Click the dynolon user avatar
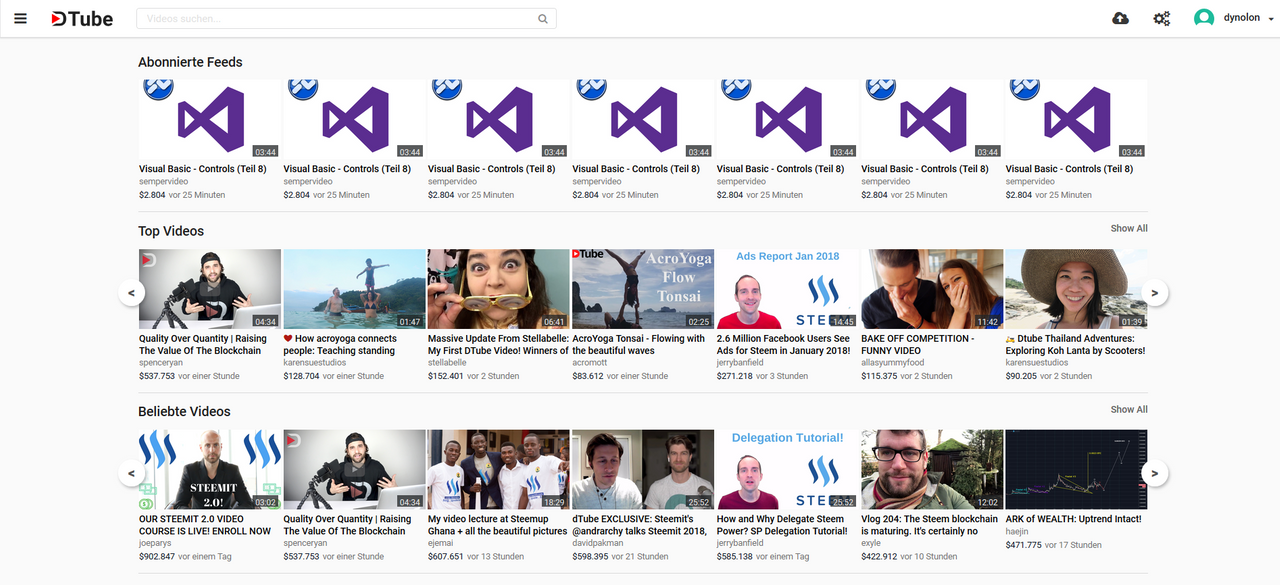Image resolution: width=1280 pixels, height=585 pixels. (1204, 18)
